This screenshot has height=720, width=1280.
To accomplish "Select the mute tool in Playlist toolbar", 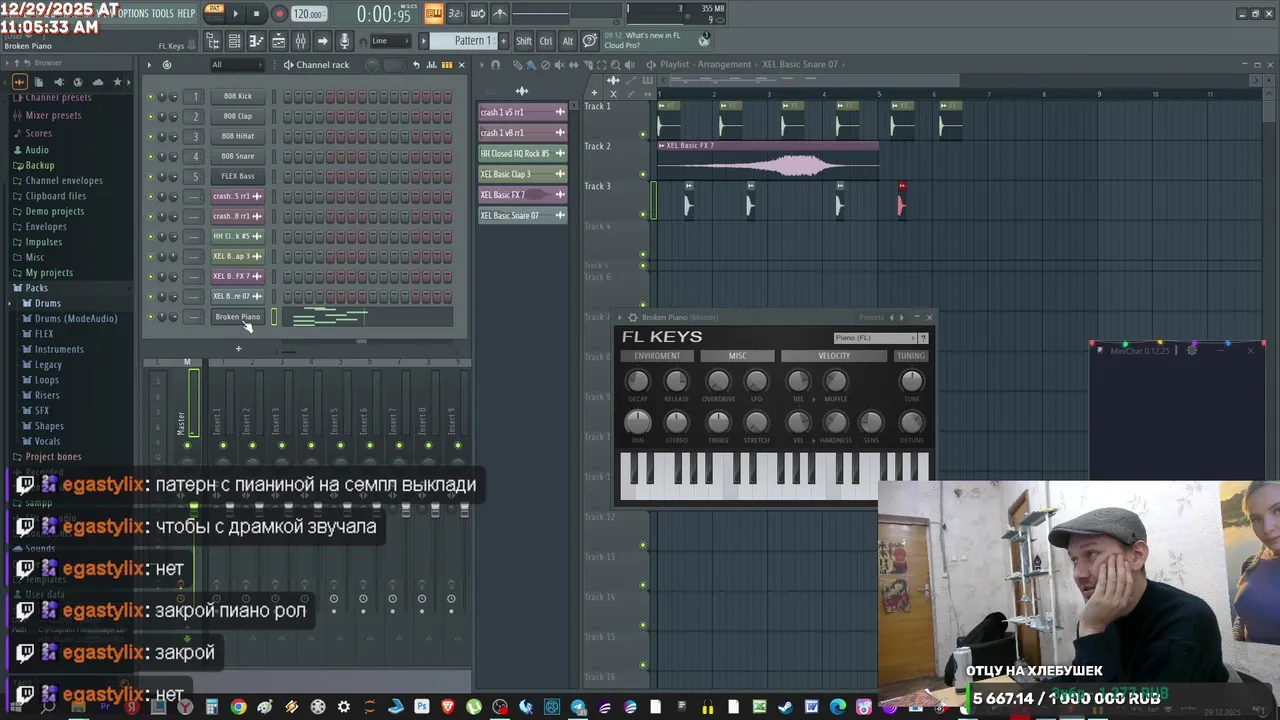I will tap(560, 65).
